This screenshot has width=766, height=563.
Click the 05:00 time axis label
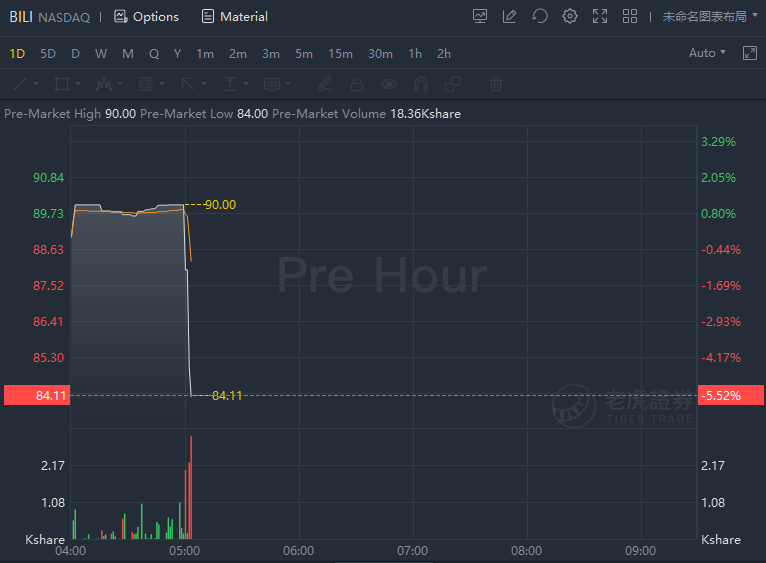(x=185, y=551)
